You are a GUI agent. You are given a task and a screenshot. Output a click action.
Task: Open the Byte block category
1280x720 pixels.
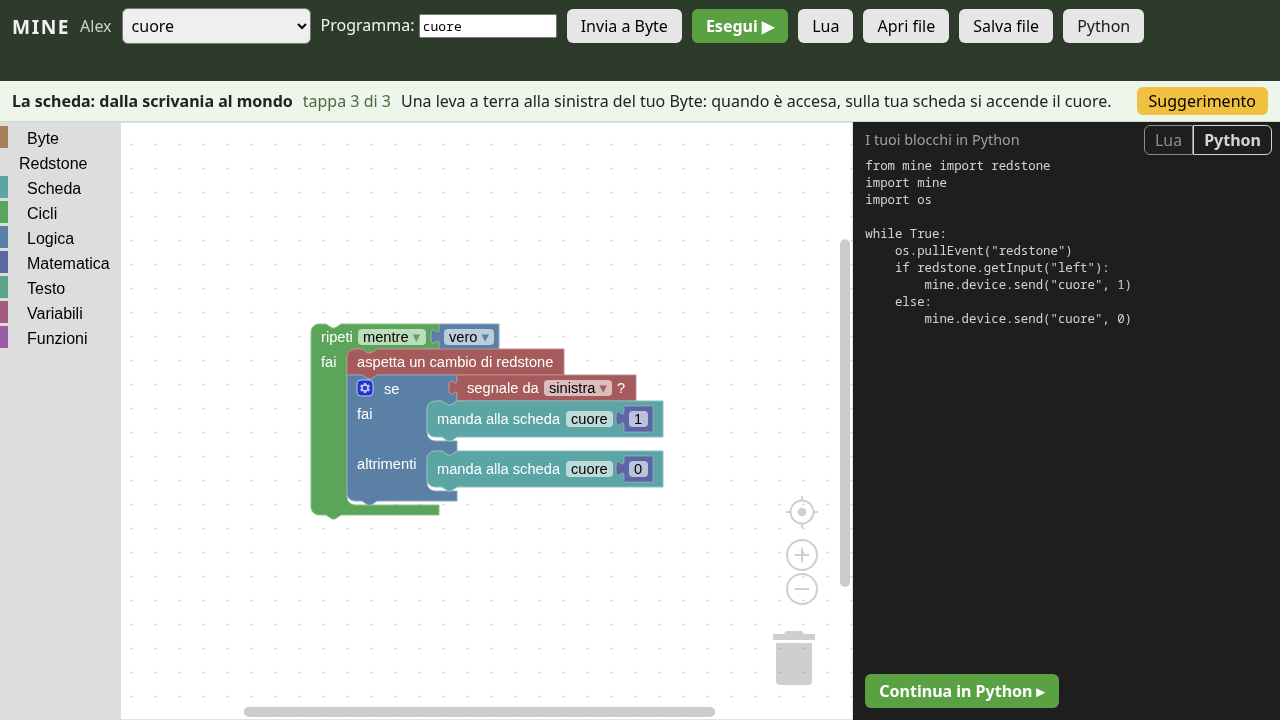(x=60, y=138)
